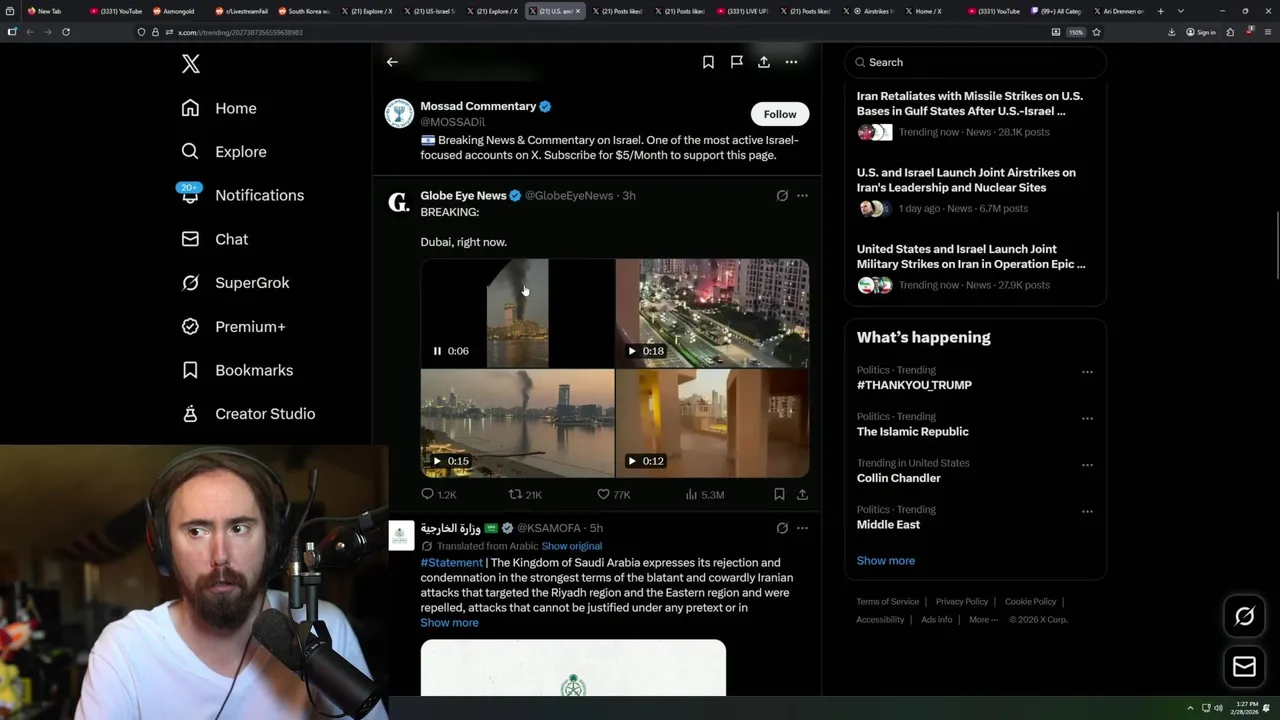1280x720 pixels.
Task: Open Ads info footer link
Action: click(937, 620)
